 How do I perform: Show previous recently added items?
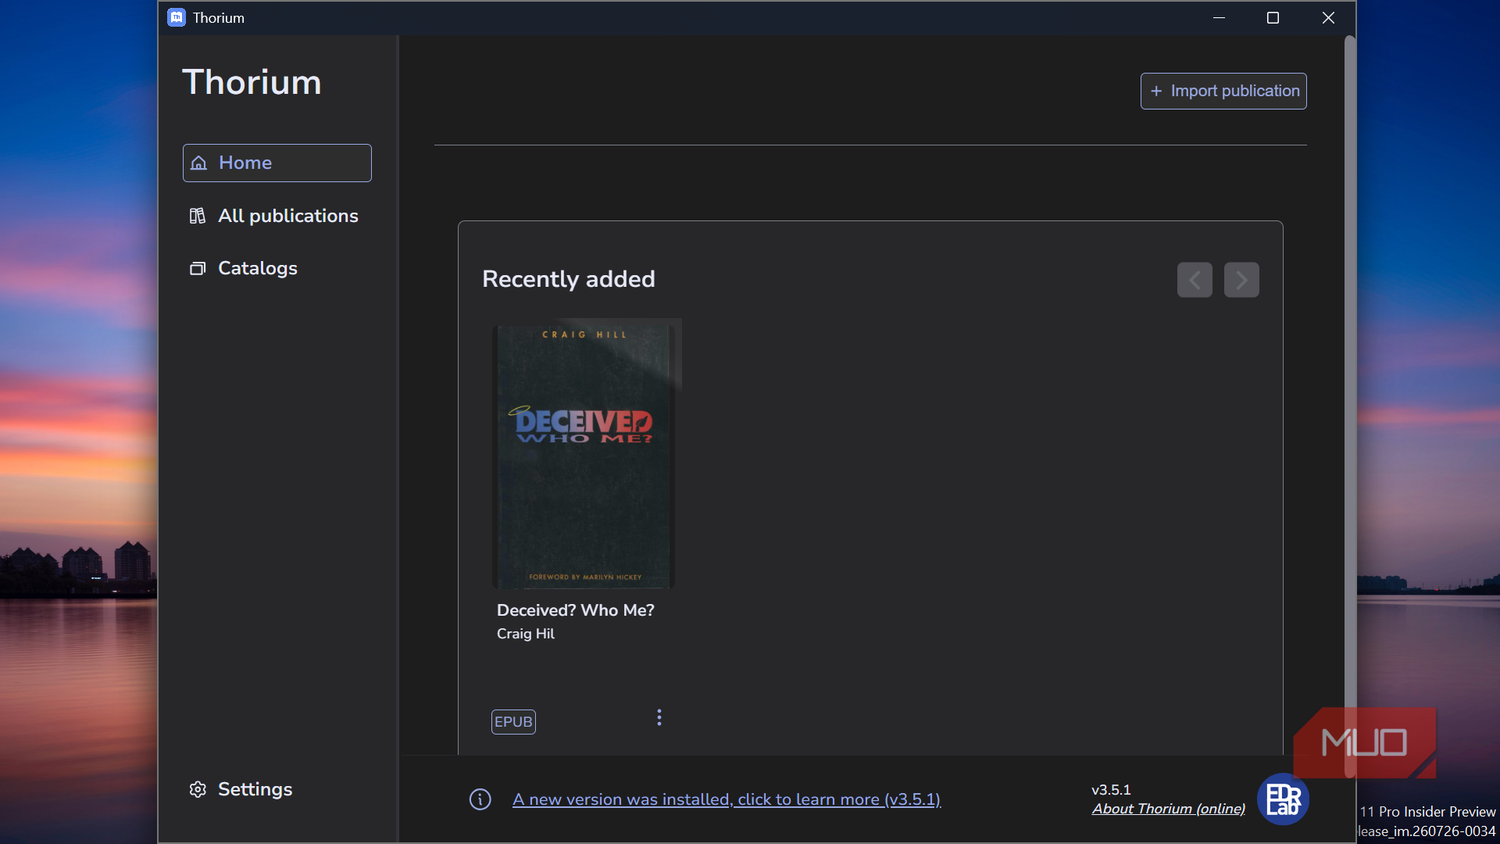(1195, 280)
